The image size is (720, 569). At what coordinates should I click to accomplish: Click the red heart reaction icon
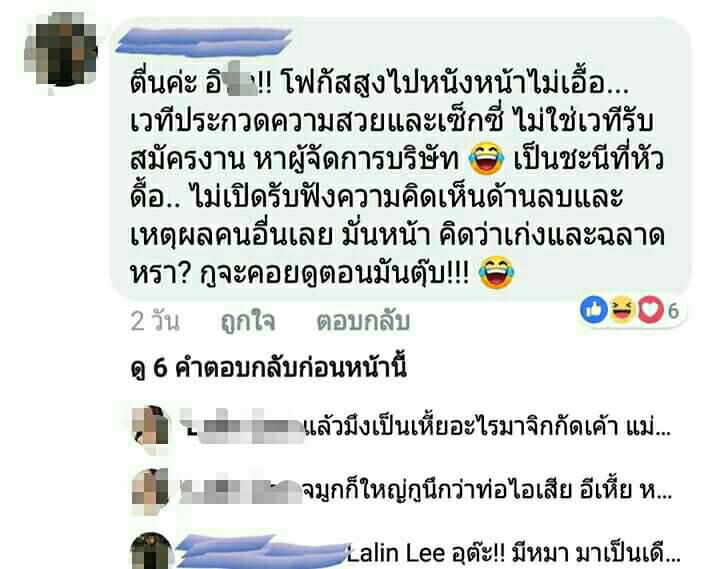coord(650,310)
